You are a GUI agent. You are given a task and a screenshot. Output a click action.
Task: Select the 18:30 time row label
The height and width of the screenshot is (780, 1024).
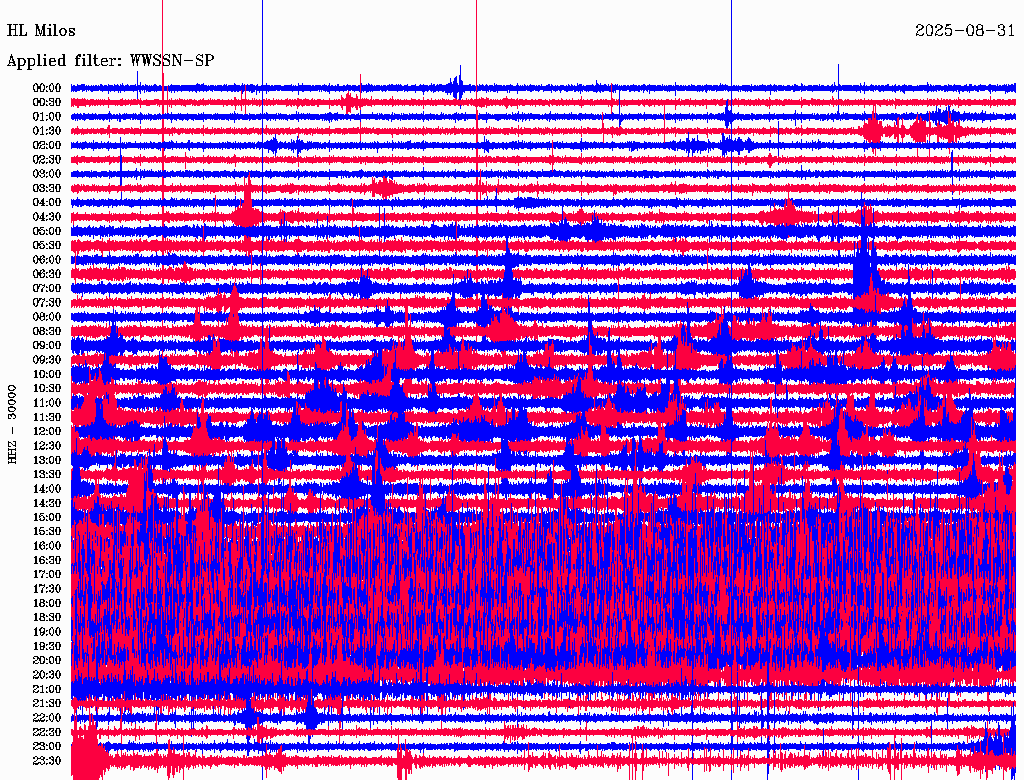coord(47,617)
